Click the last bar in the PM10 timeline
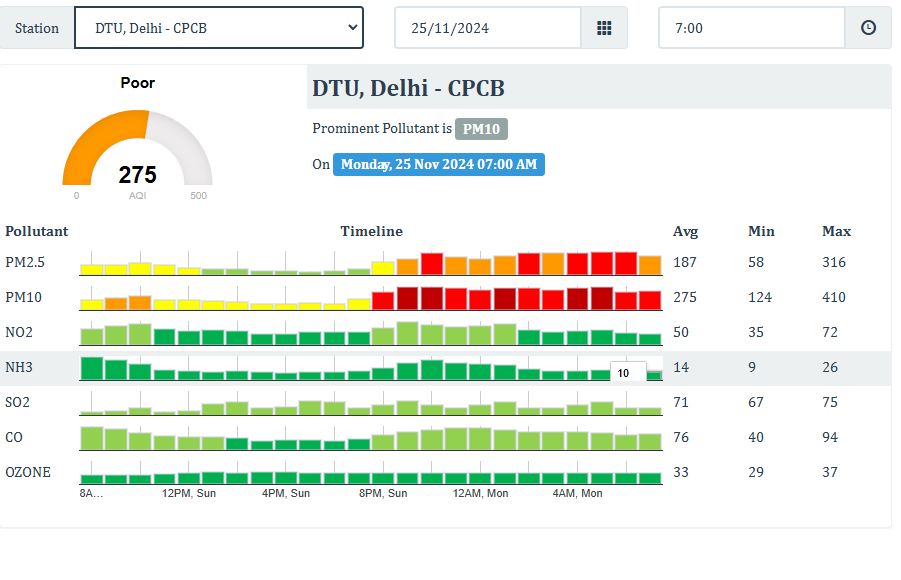 pyautogui.click(x=650, y=301)
